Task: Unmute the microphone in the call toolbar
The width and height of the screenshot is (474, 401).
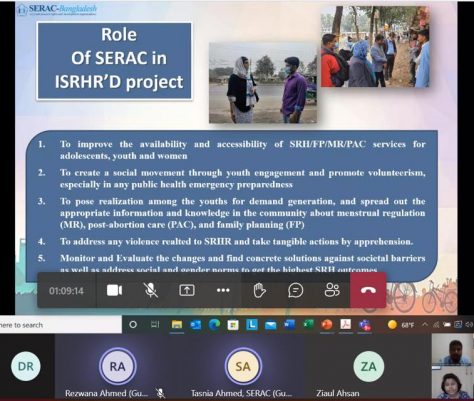Action: click(x=151, y=290)
